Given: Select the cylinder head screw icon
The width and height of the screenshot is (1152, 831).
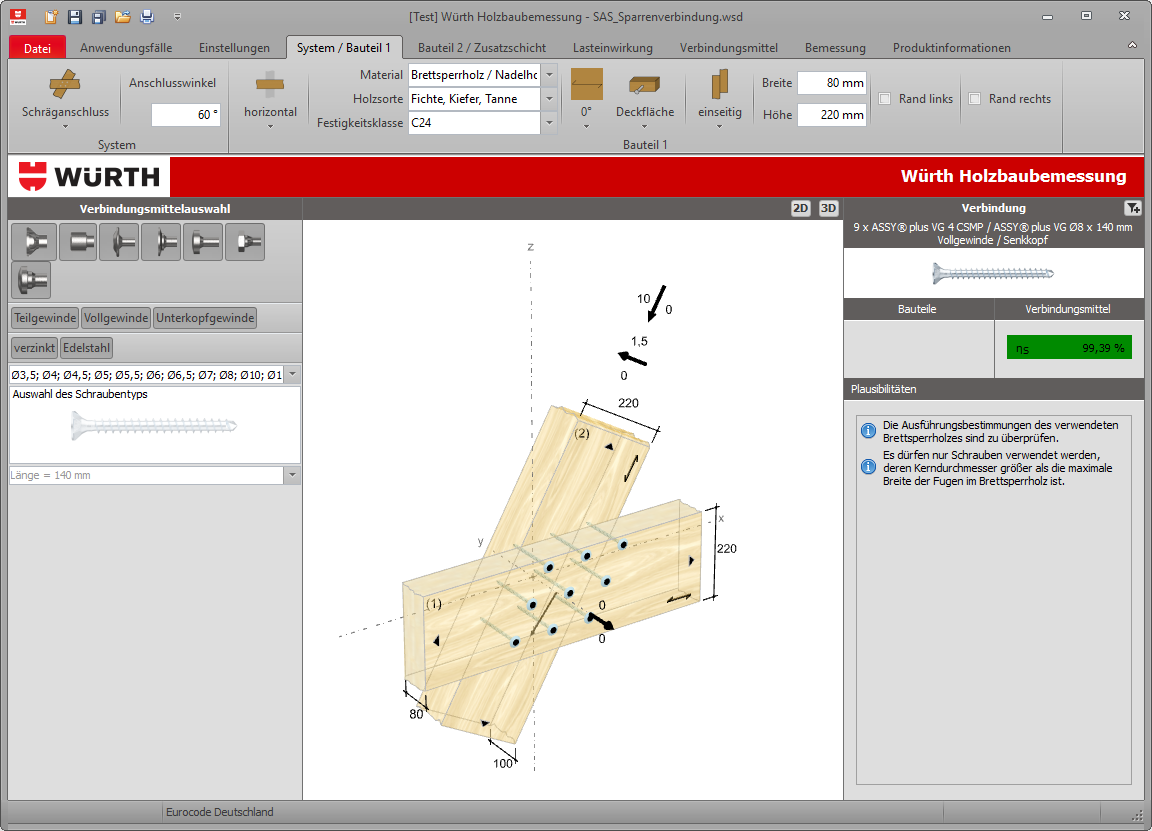Looking at the screenshot, I should (x=78, y=242).
